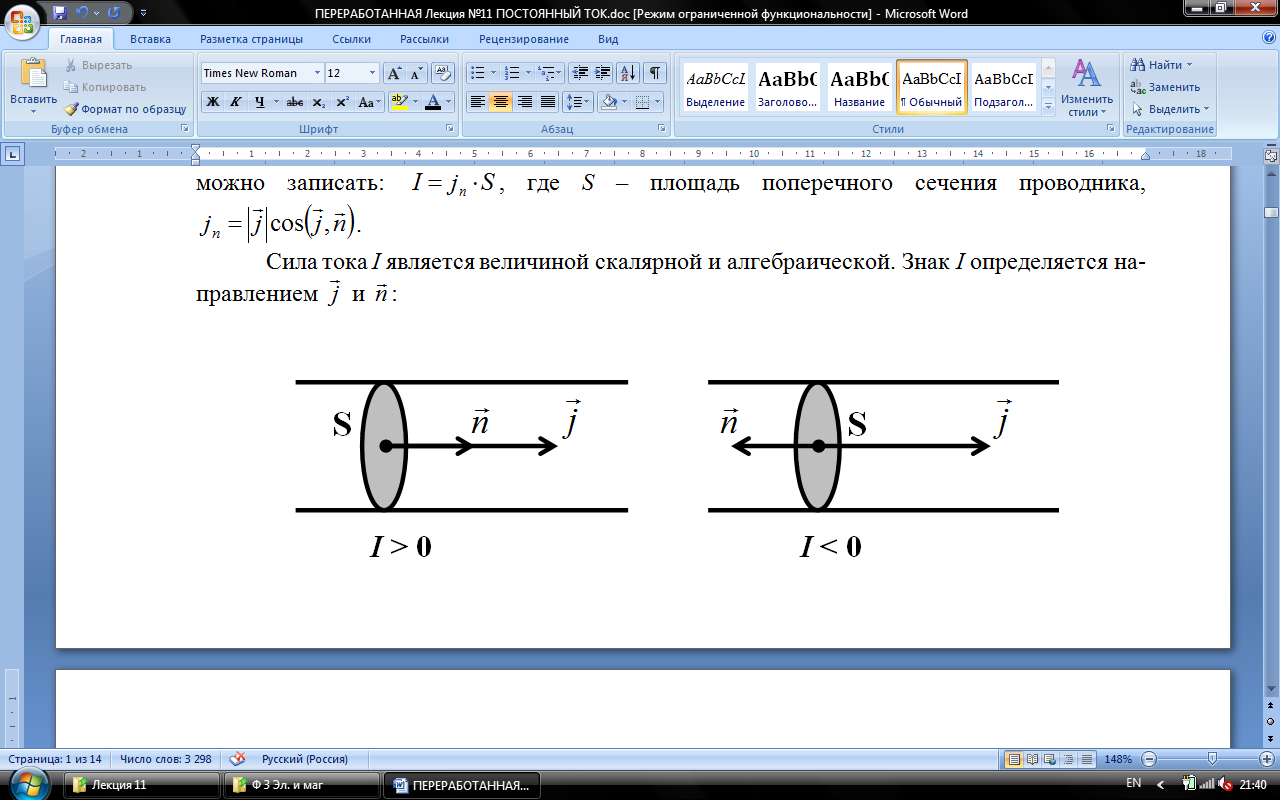Click Cut (Вырезать)

click(x=98, y=65)
